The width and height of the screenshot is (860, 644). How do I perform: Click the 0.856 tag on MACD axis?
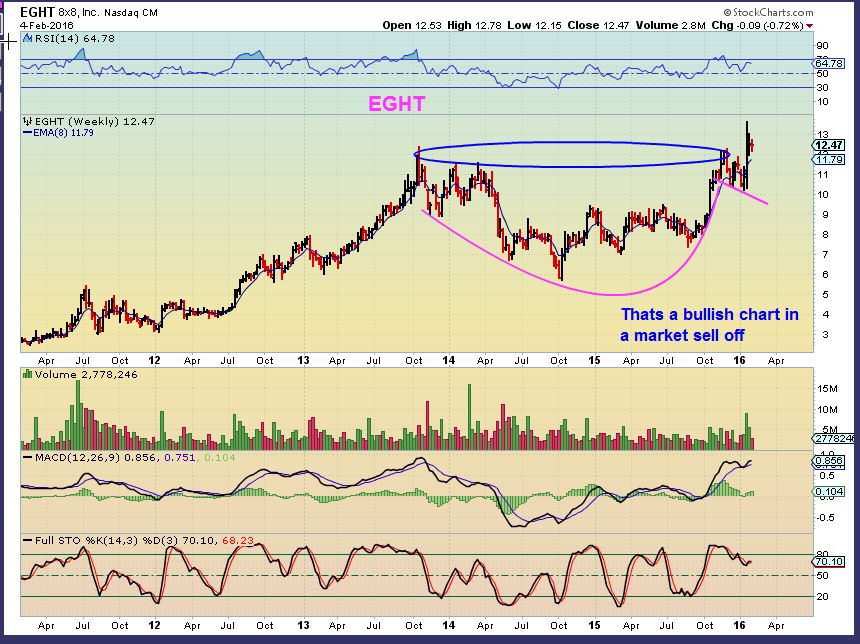pos(829,461)
